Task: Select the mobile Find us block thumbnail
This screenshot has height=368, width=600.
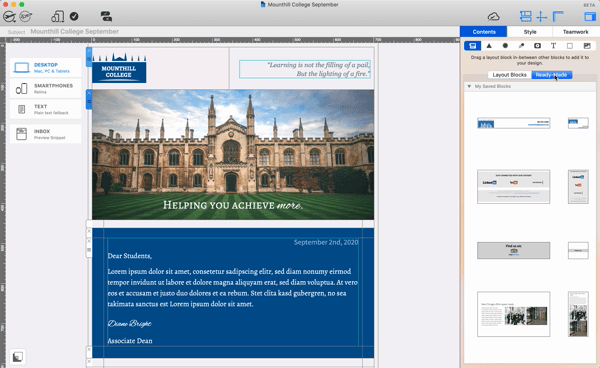Action: pos(578,250)
